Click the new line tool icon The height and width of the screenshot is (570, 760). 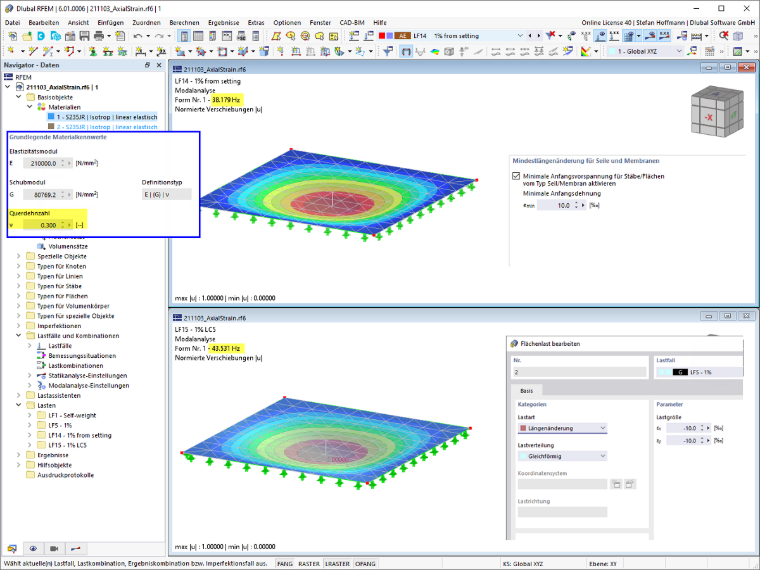(x=33, y=51)
